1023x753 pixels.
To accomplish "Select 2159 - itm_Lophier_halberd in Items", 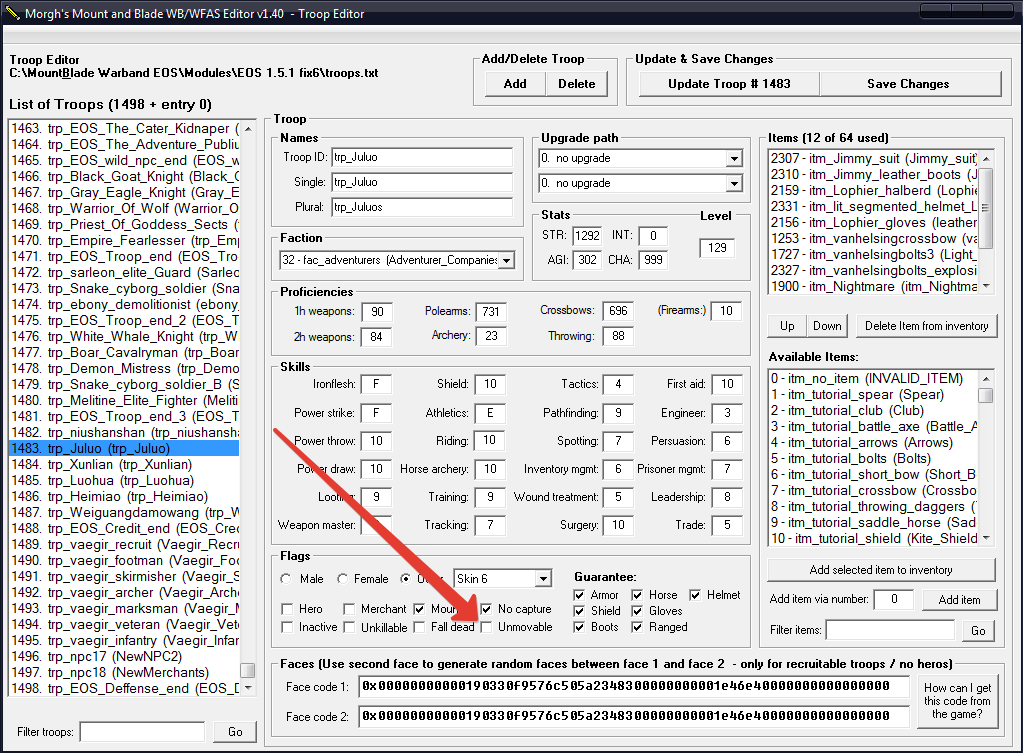I will coord(873,191).
